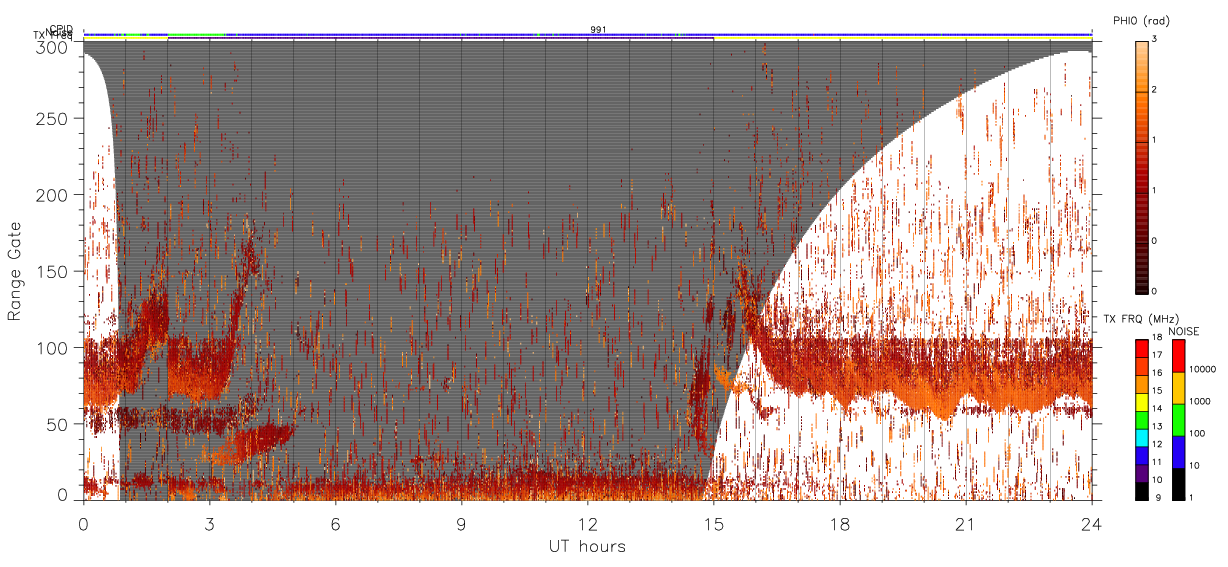Viewport: 1228px width, 567px height.
Task: Click the x-axis tick label '24'
Action: (x=1091, y=522)
